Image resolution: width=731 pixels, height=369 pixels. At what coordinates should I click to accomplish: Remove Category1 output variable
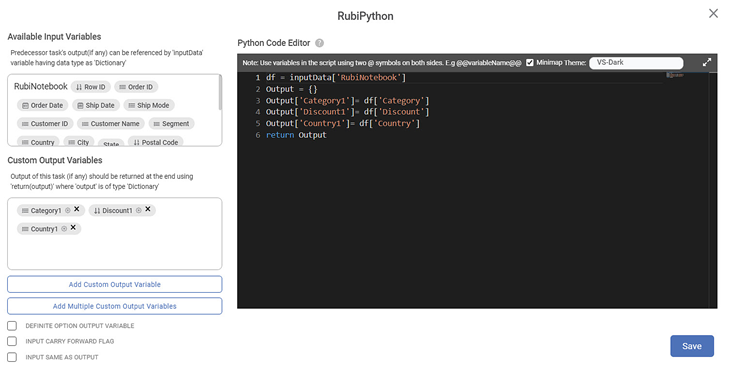coord(76,209)
